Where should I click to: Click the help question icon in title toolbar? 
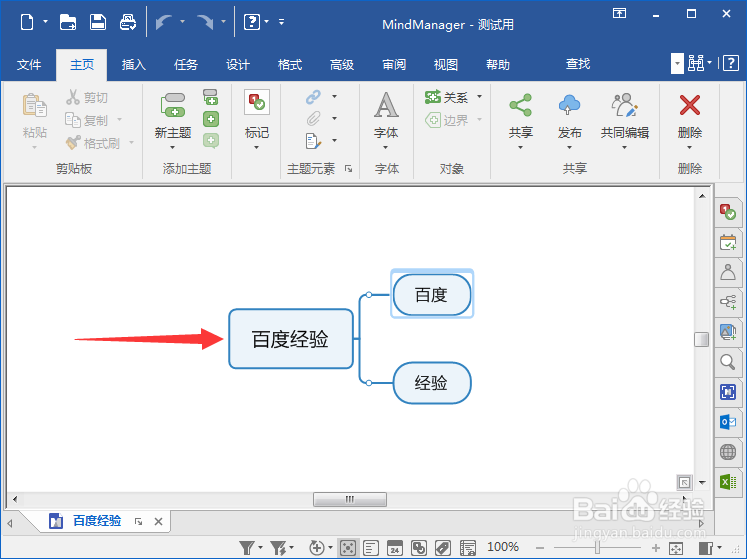click(x=252, y=22)
